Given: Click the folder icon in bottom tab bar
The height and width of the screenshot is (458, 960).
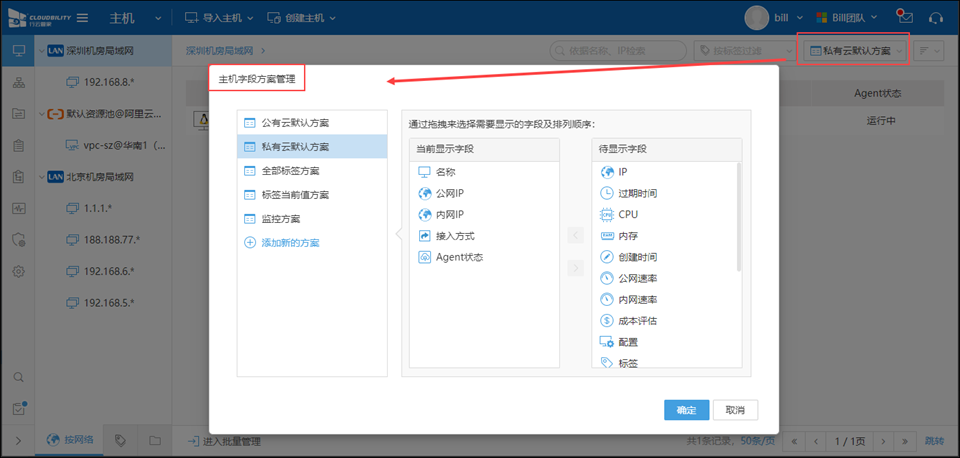Looking at the screenshot, I should point(154,440).
